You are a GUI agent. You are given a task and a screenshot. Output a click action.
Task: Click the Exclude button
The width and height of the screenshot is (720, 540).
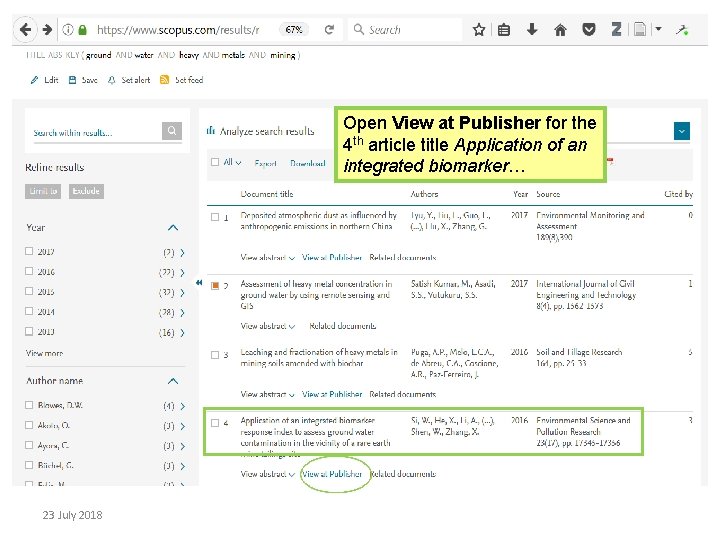point(86,191)
